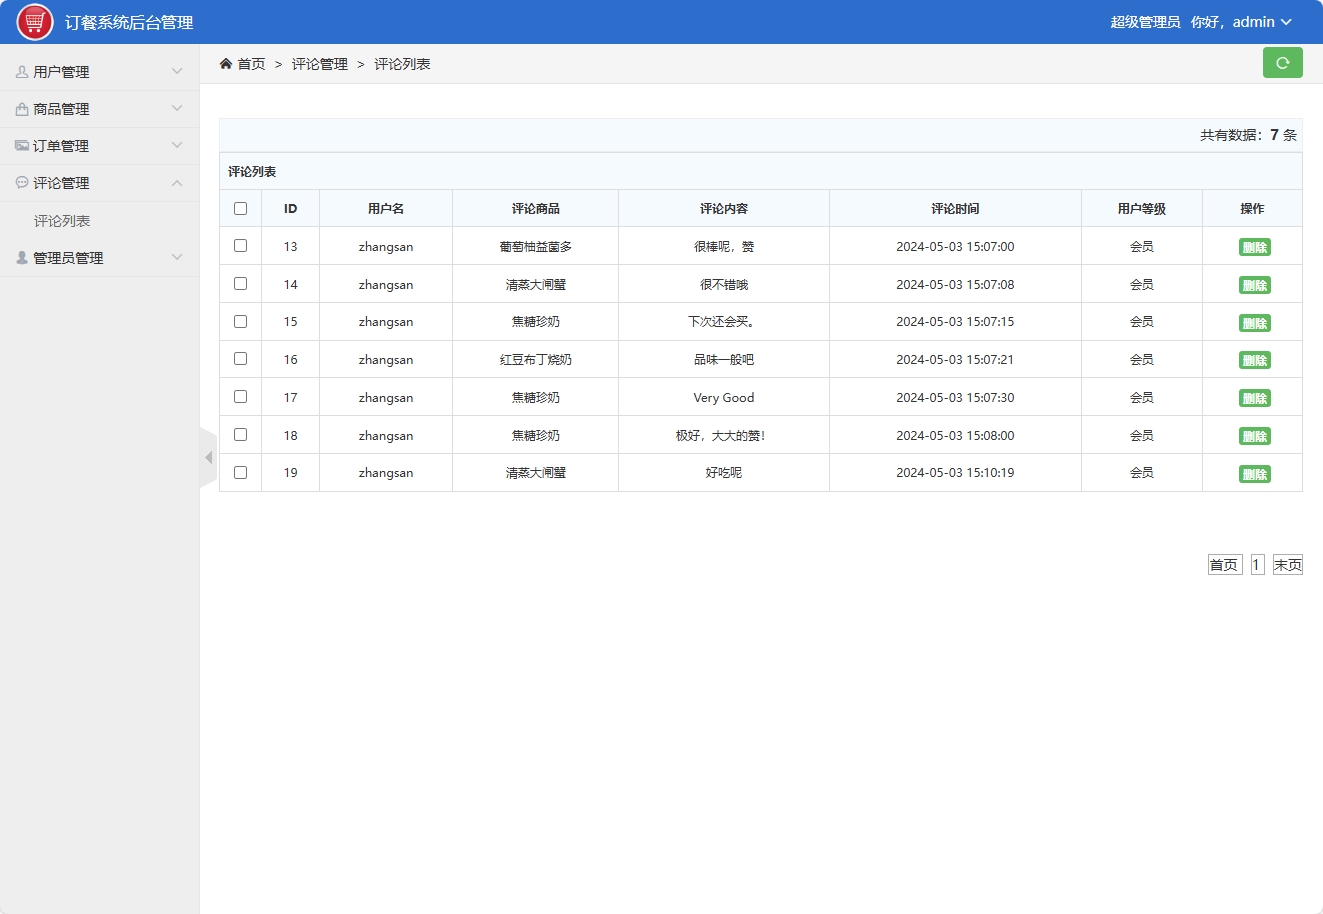Check the checkbox for comment ID 19
Screen dimensions: 1323x914
click(x=240, y=472)
